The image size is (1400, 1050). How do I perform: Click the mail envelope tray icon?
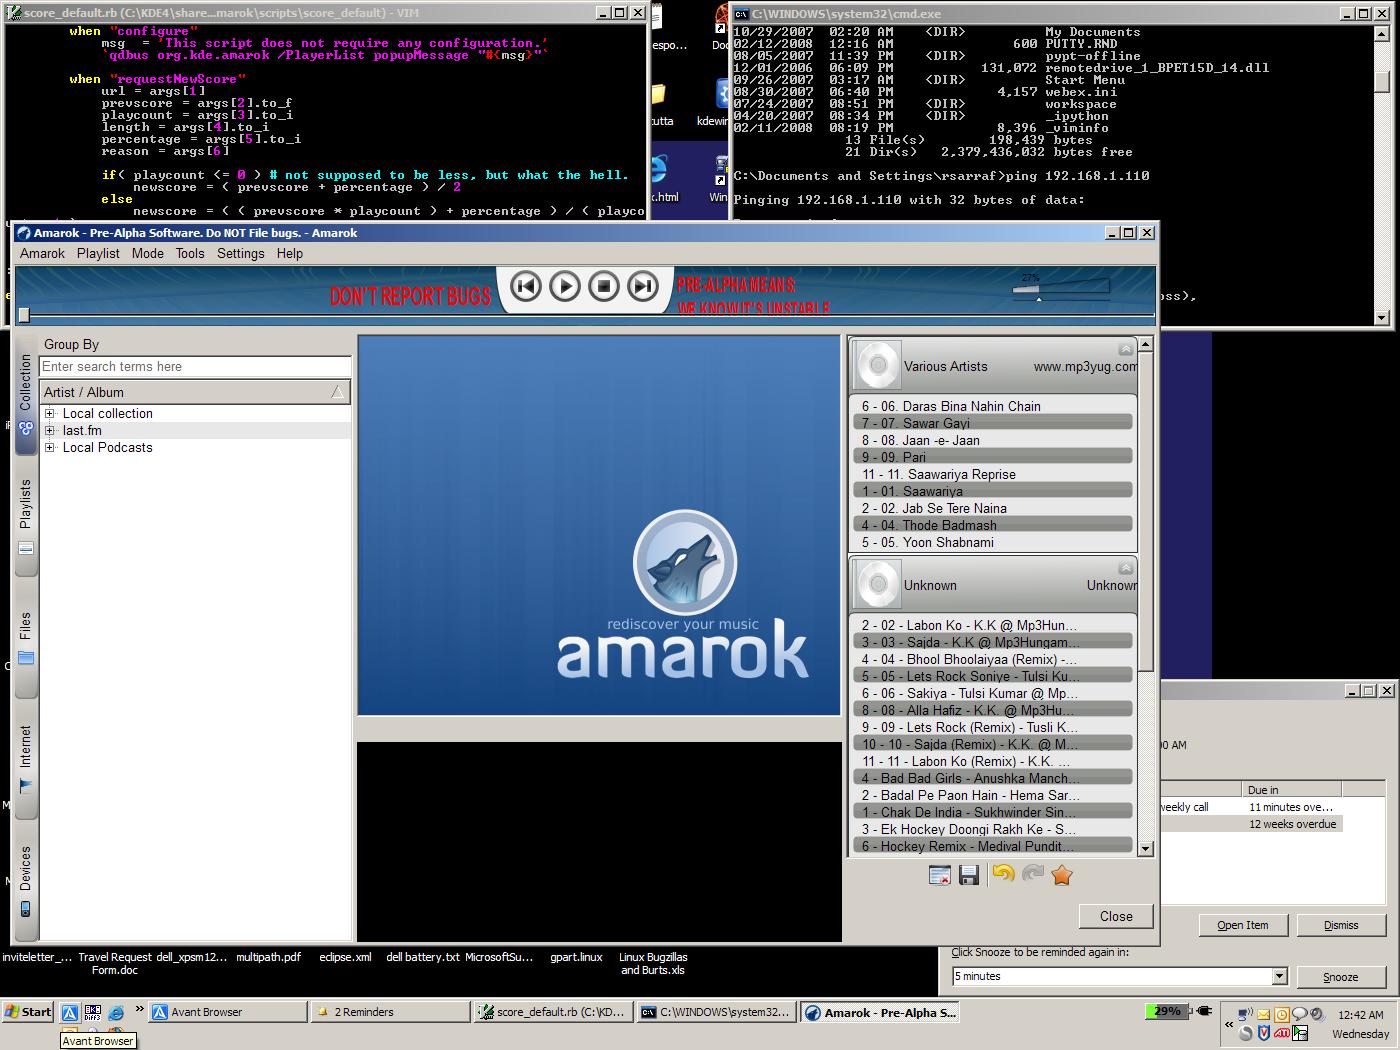1264,1014
